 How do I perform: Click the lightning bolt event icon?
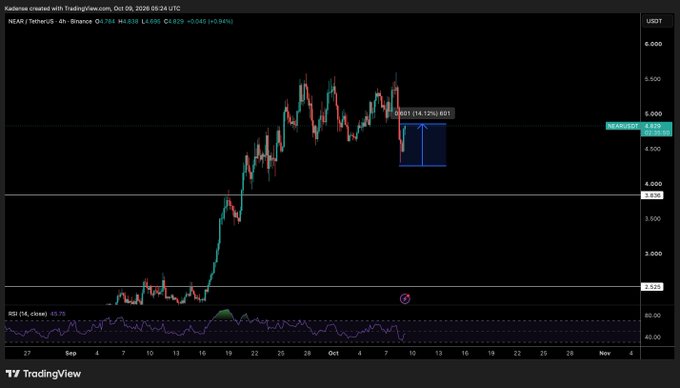pyautogui.click(x=405, y=299)
